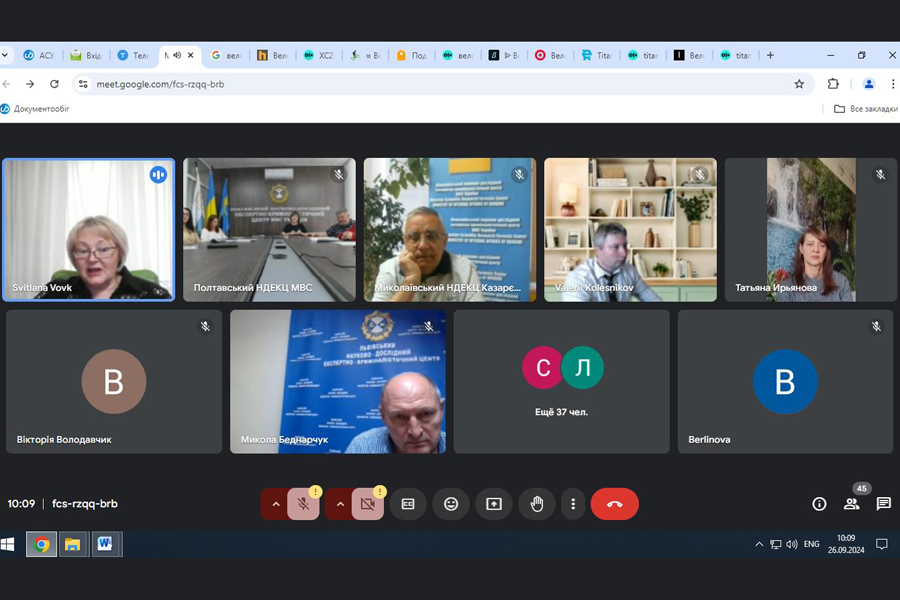
Task: Open meeting details info icon
Action: coord(819,504)
